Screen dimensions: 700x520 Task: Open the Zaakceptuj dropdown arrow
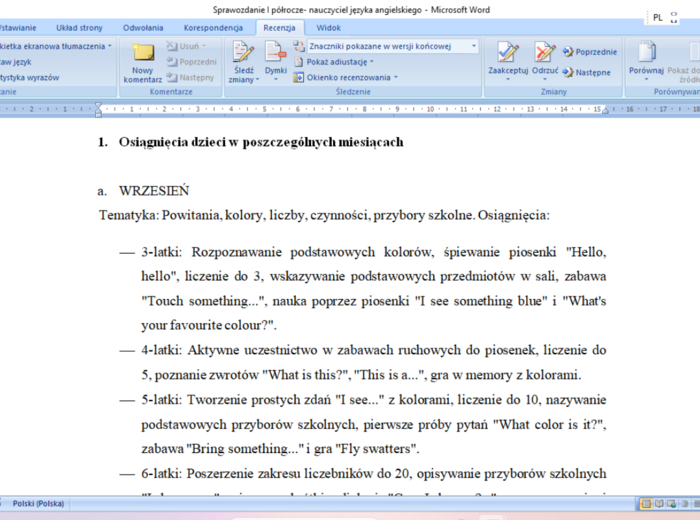(x=508, y=79)
